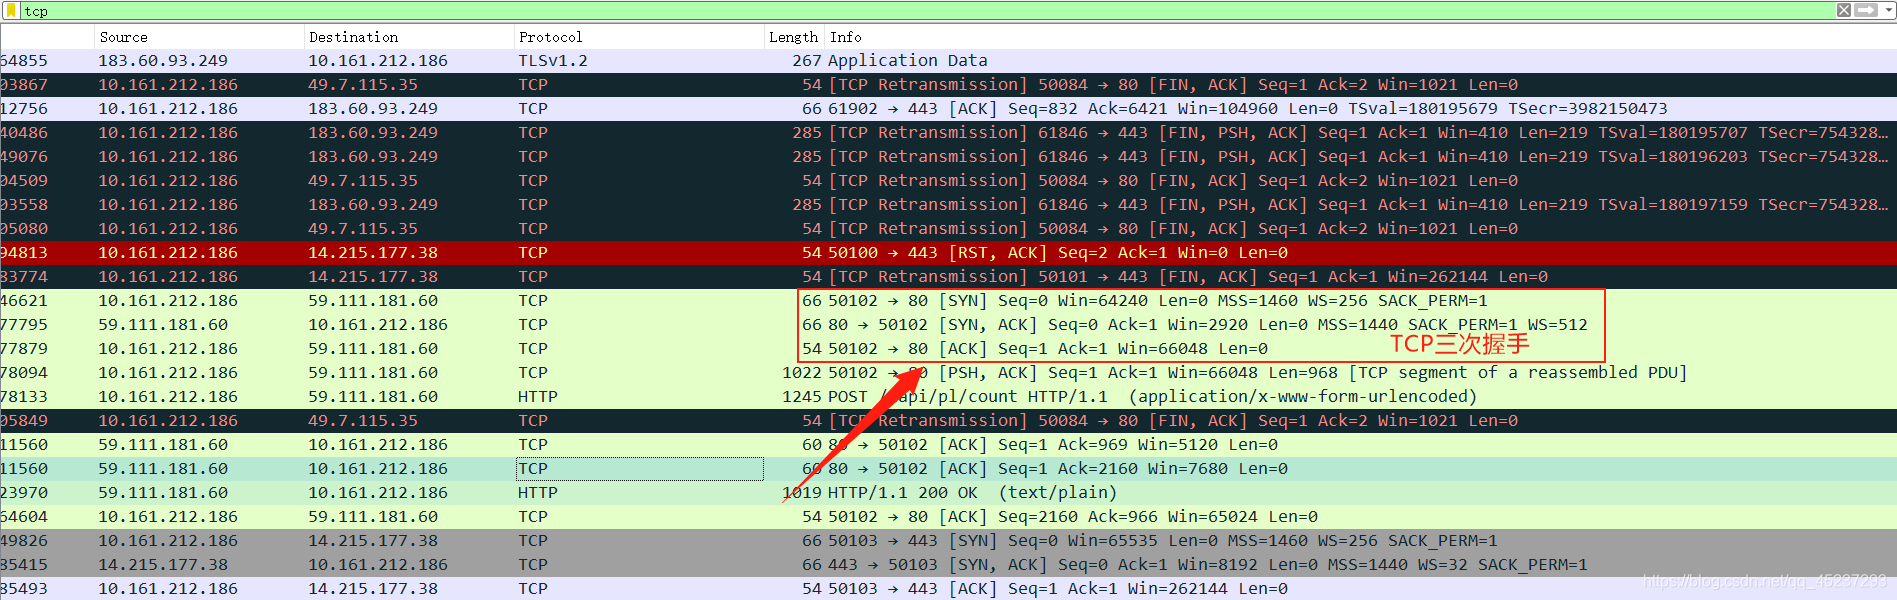Click the TLSv1.2 protocol cell
1897x600 pixels.
553,60
